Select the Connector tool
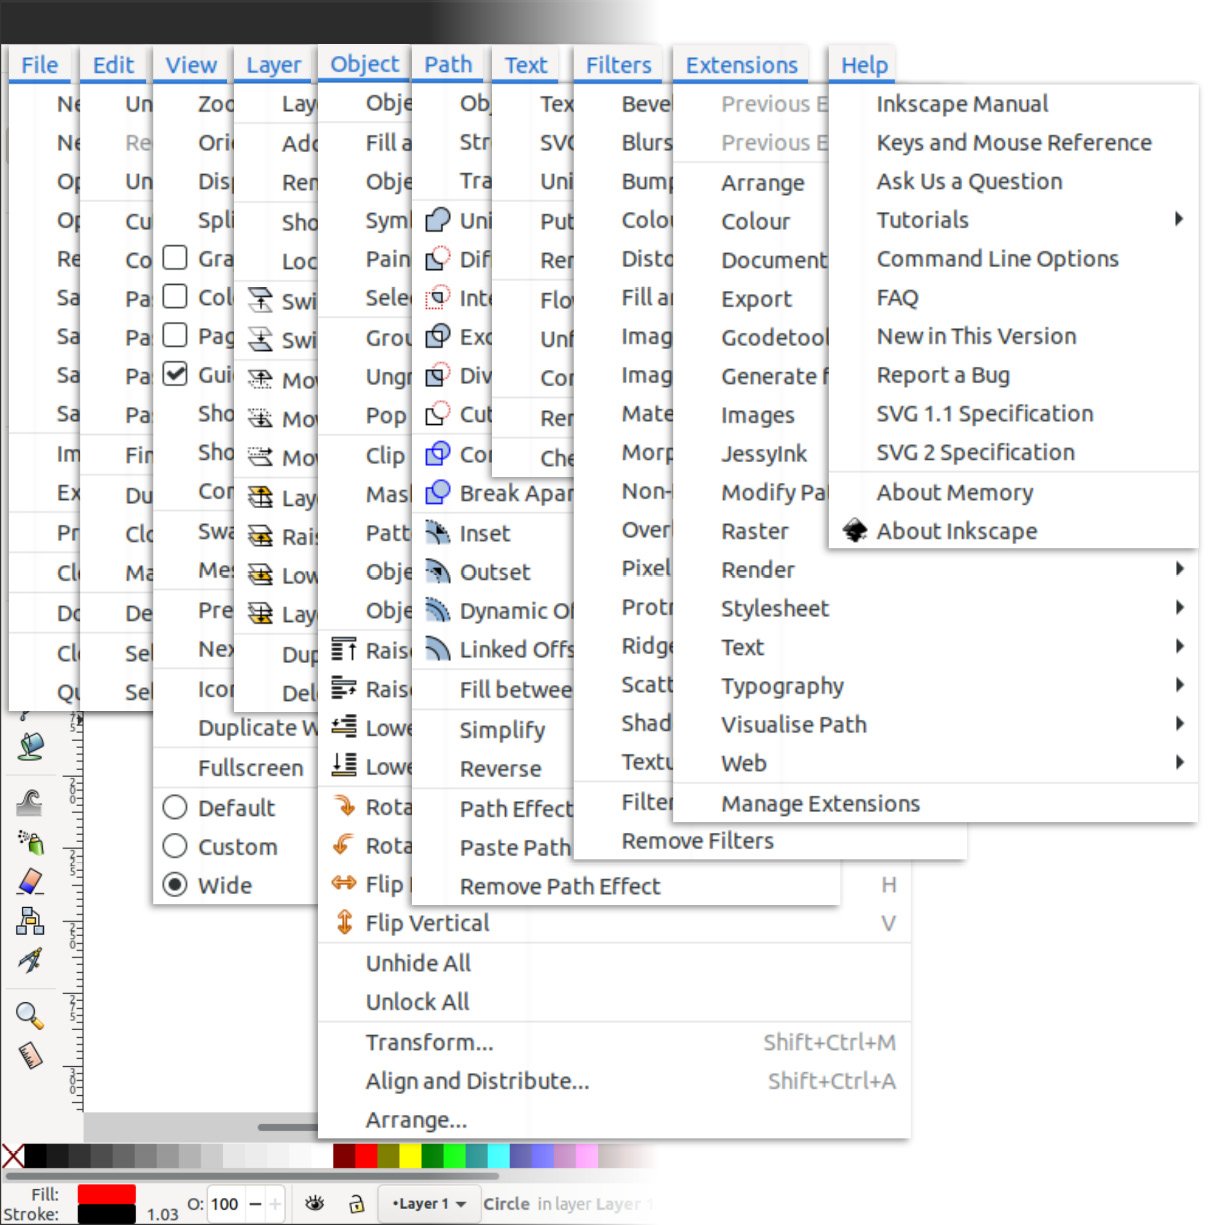This screenshot has height=1225, width=1211. (30, 920)
